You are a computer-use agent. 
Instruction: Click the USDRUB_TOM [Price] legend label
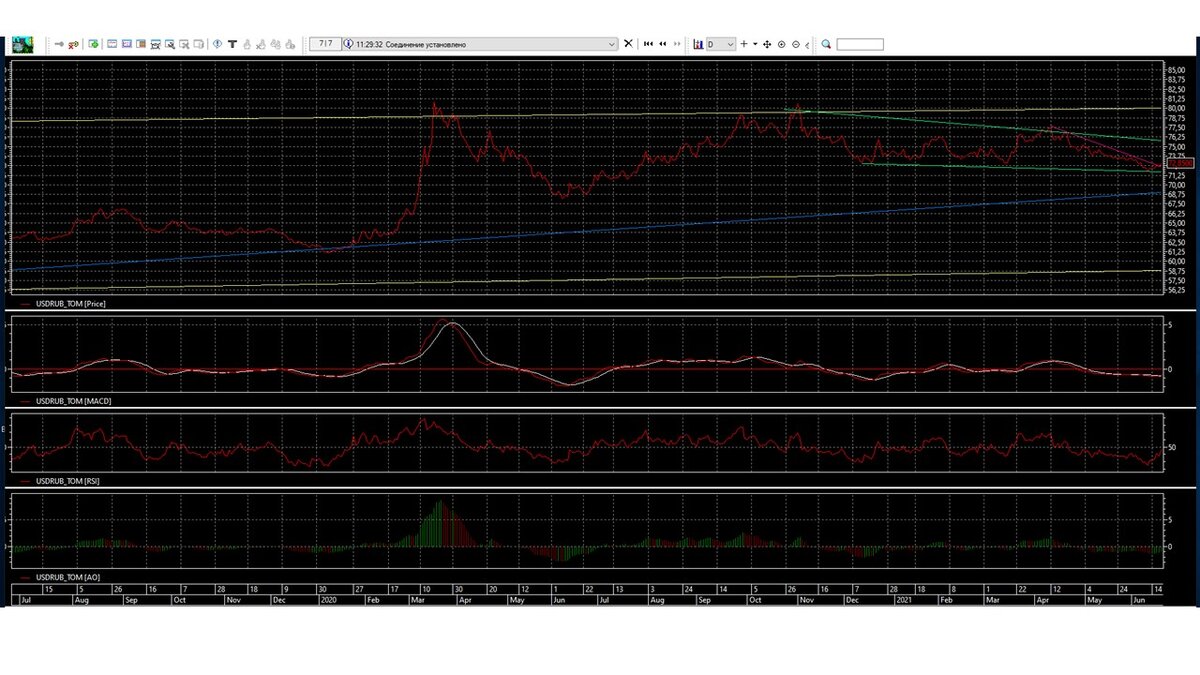pos(71,302)
